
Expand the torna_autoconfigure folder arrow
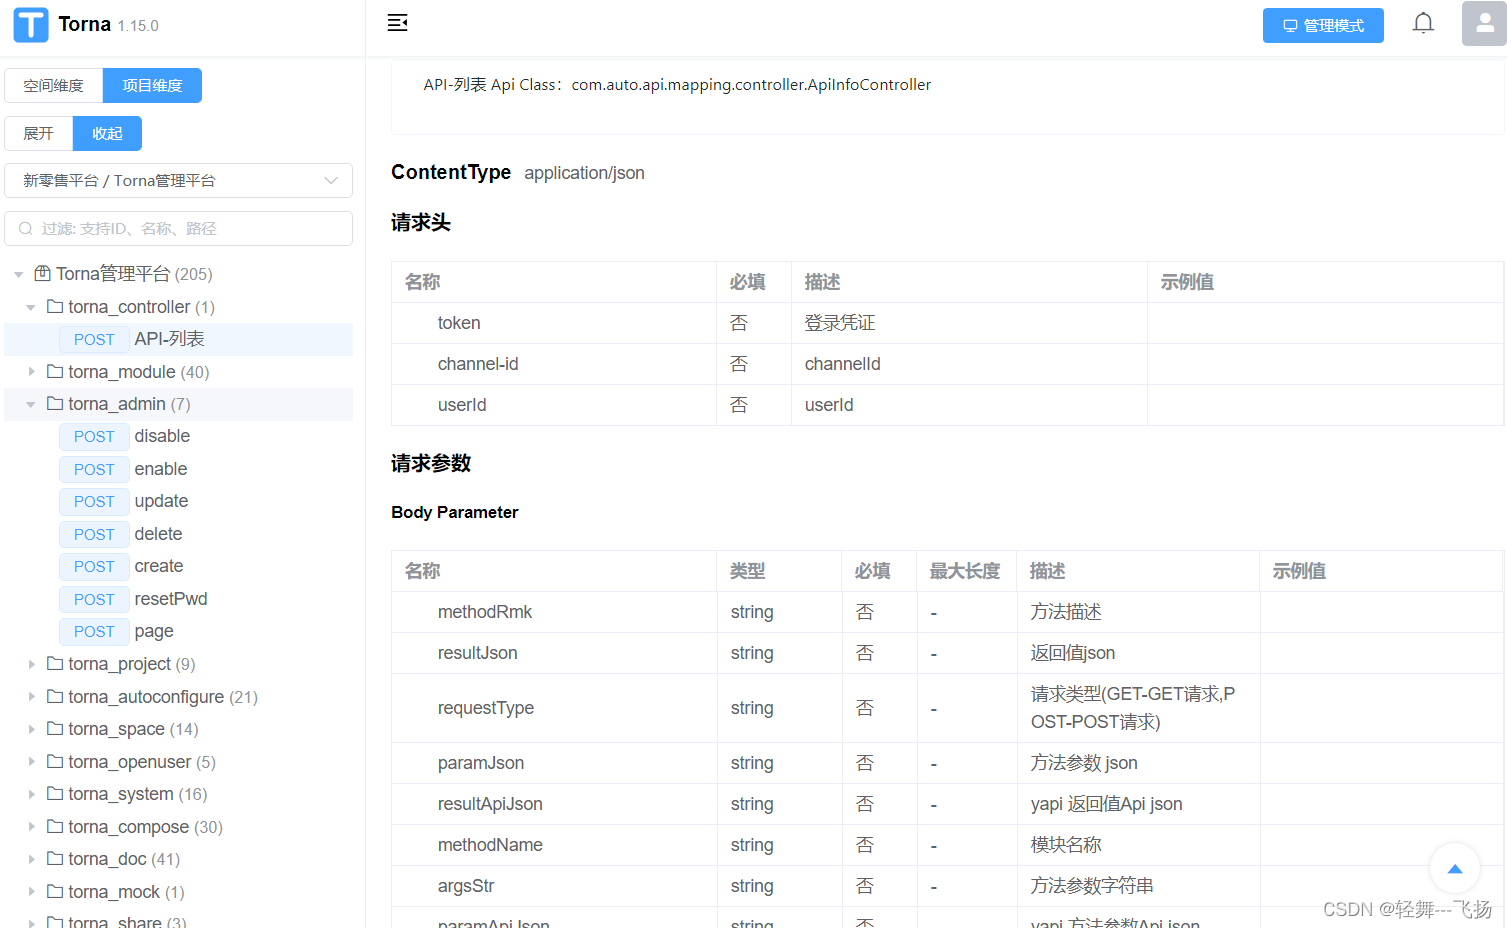click(x=31, y=697)
